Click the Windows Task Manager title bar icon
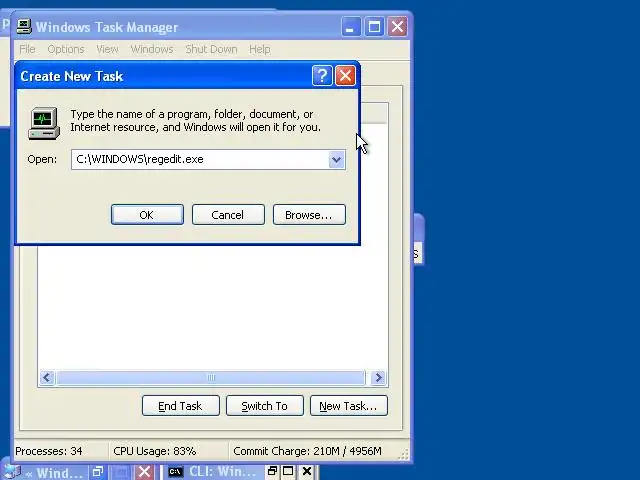Image resolution: width=640 pixels, height=480 pixels. coord(24,27)
